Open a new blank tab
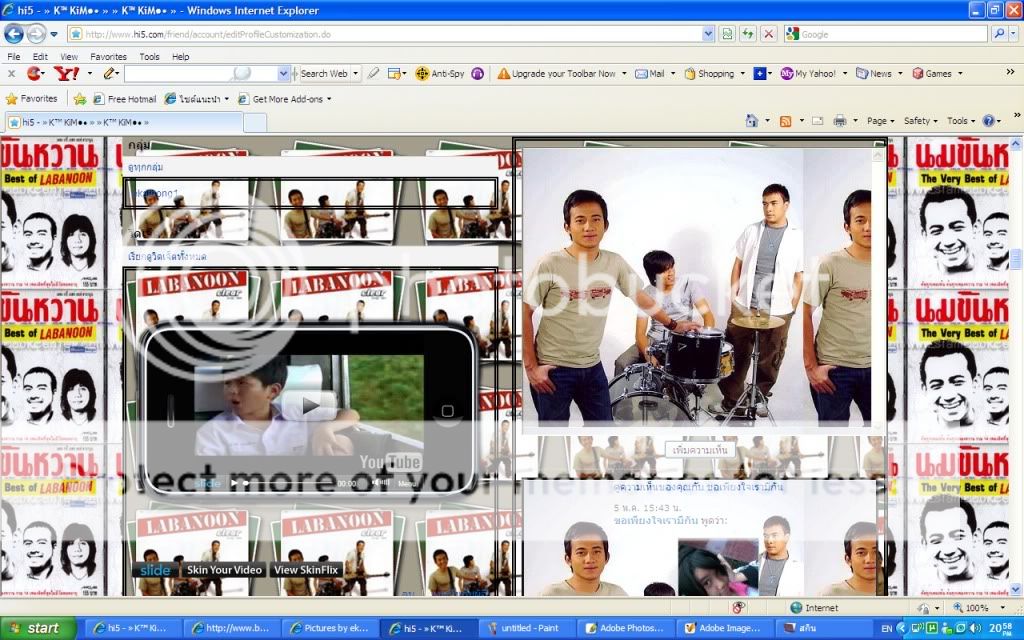This screenshot has width=1024, height=640. coord(255,122)
